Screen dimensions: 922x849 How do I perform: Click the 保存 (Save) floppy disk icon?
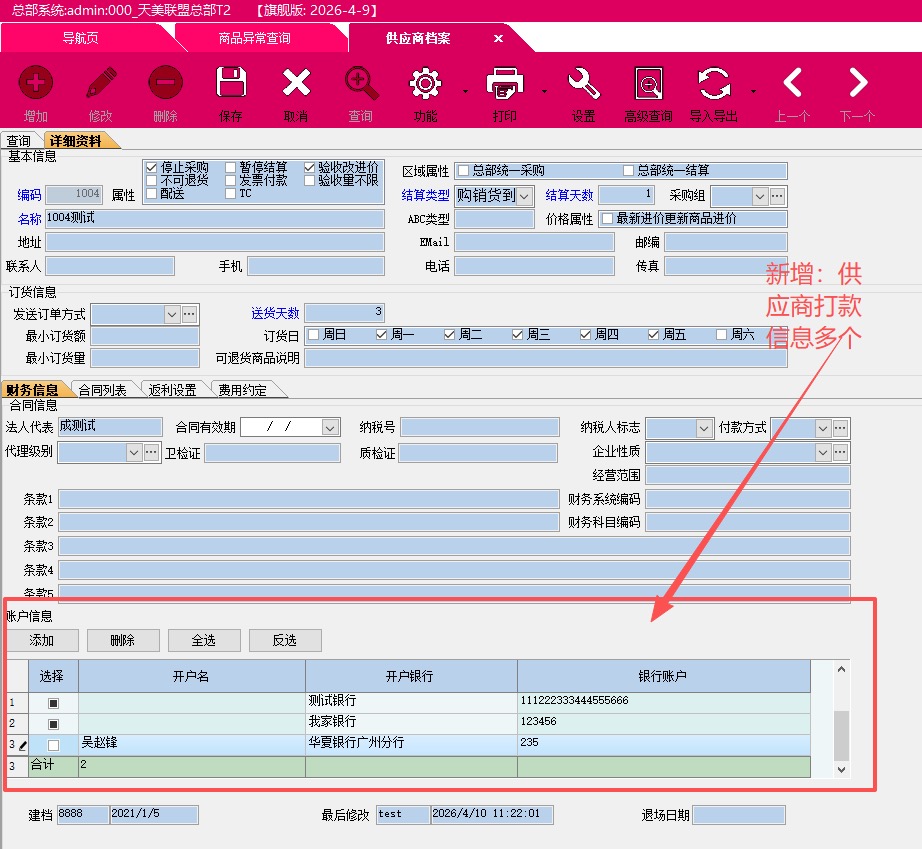click(x=231, y=84)
